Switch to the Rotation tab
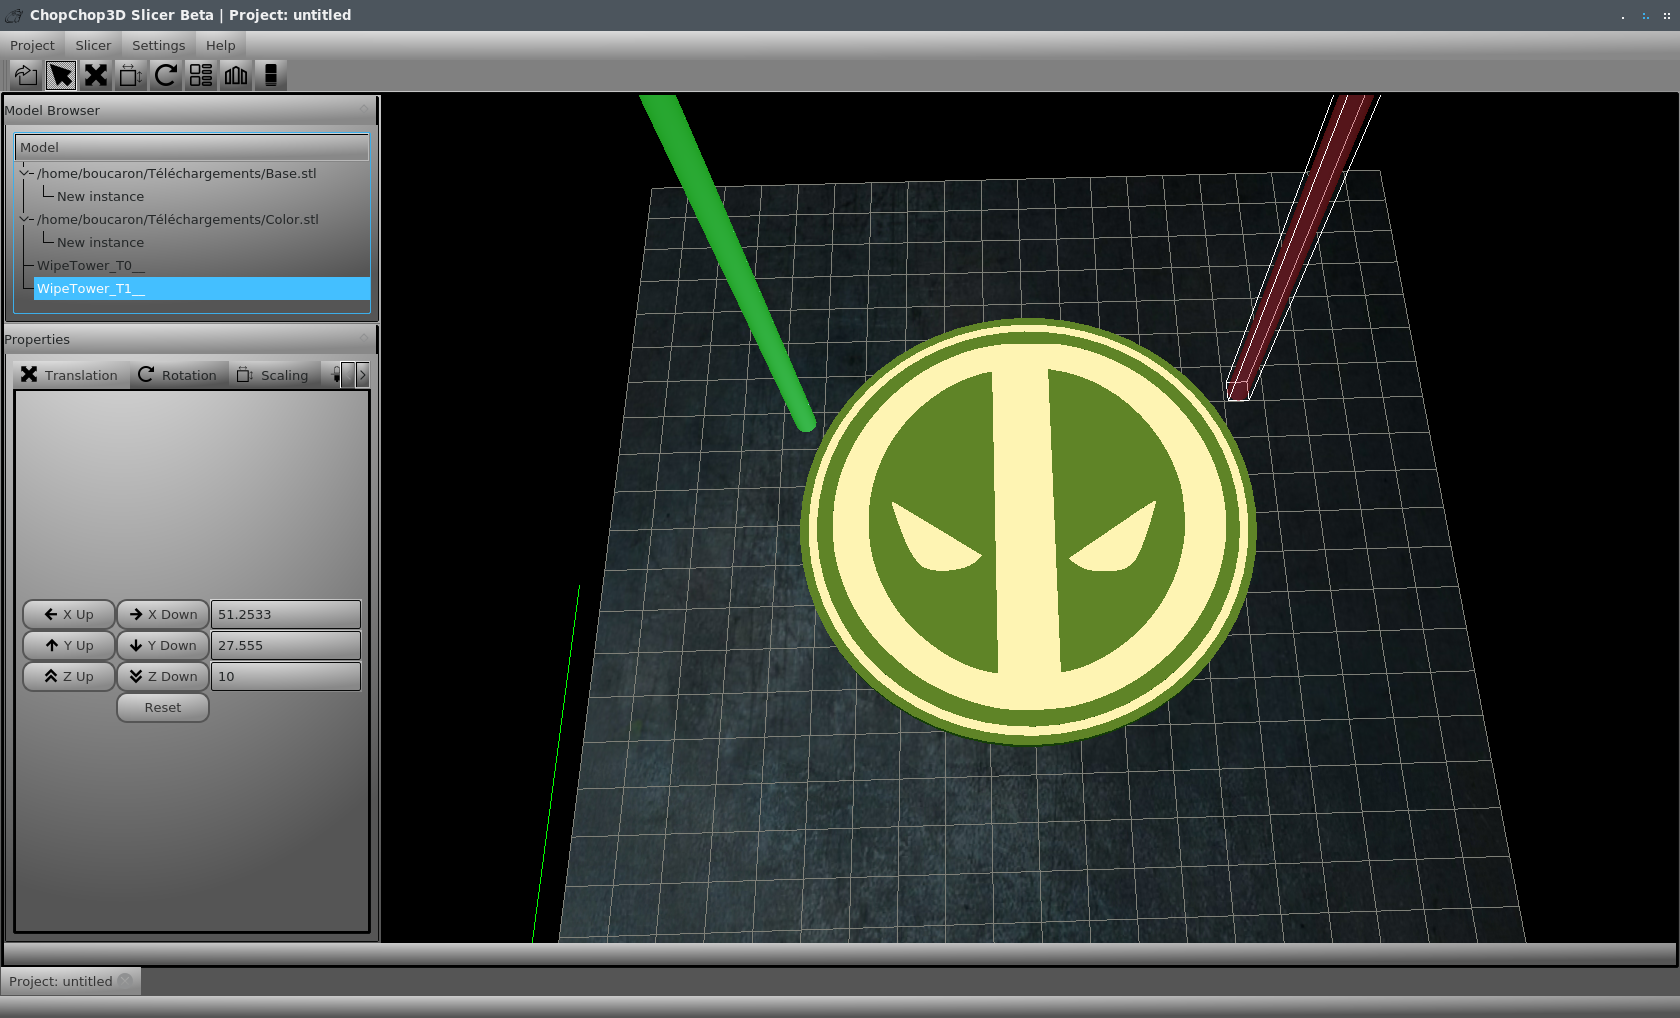Viewport: 1680px width, 1018px height. (178, 375)
